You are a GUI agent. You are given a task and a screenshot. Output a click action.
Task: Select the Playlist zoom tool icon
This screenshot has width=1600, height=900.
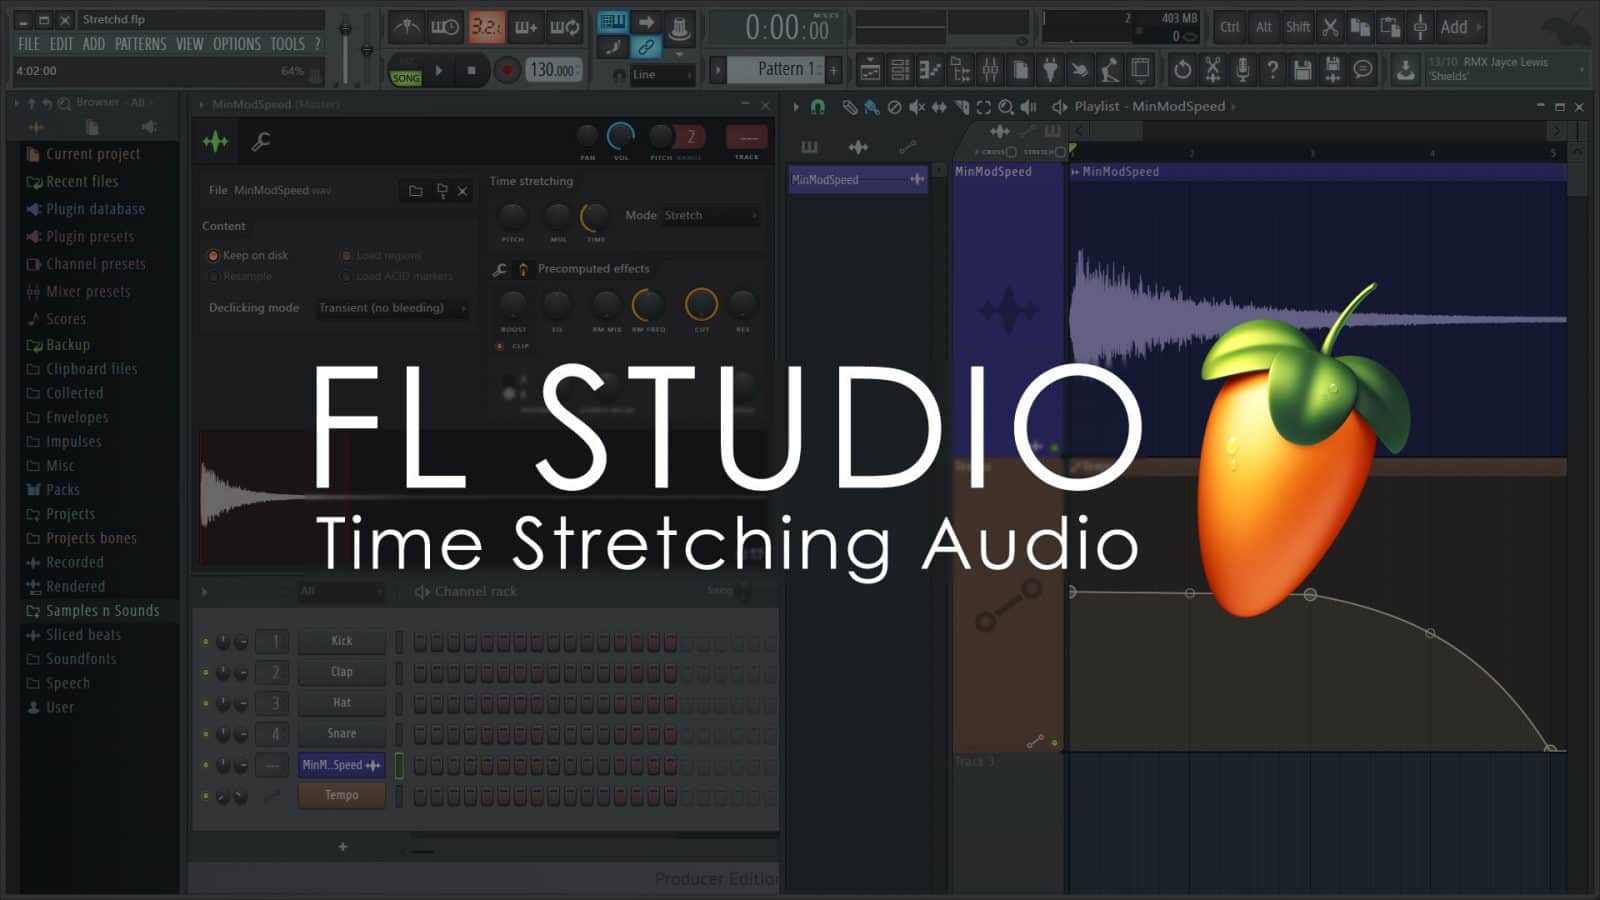1005,106
